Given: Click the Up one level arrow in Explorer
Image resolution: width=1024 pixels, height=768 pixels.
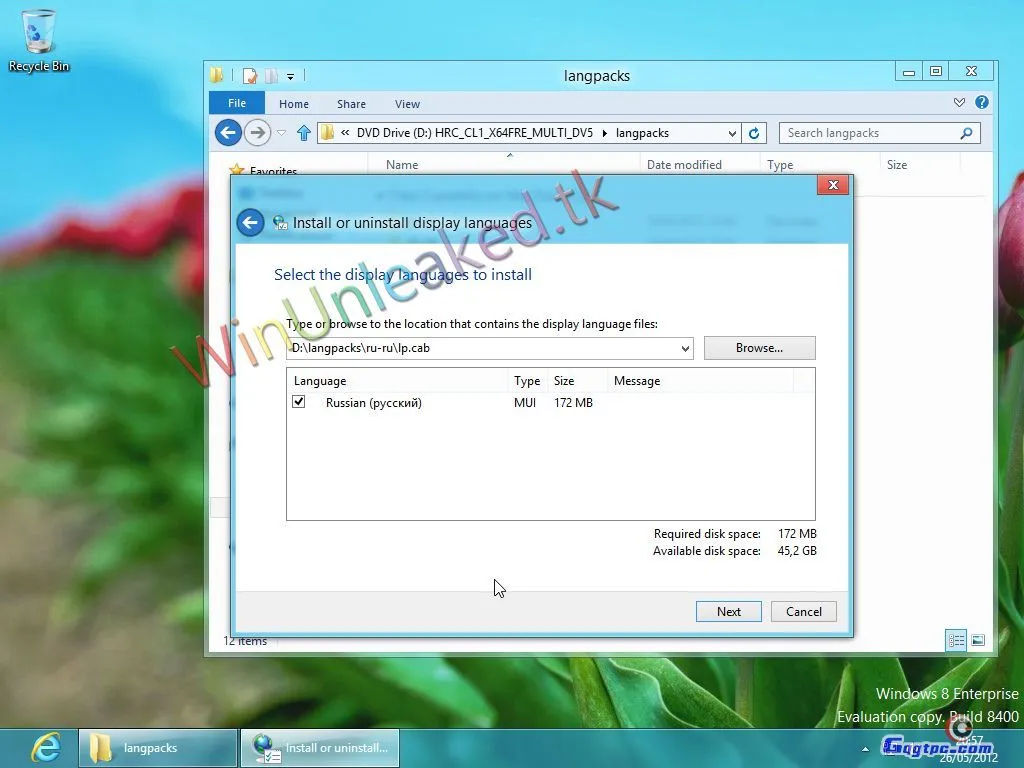Looking at the screenshot, I should point(304,133).
